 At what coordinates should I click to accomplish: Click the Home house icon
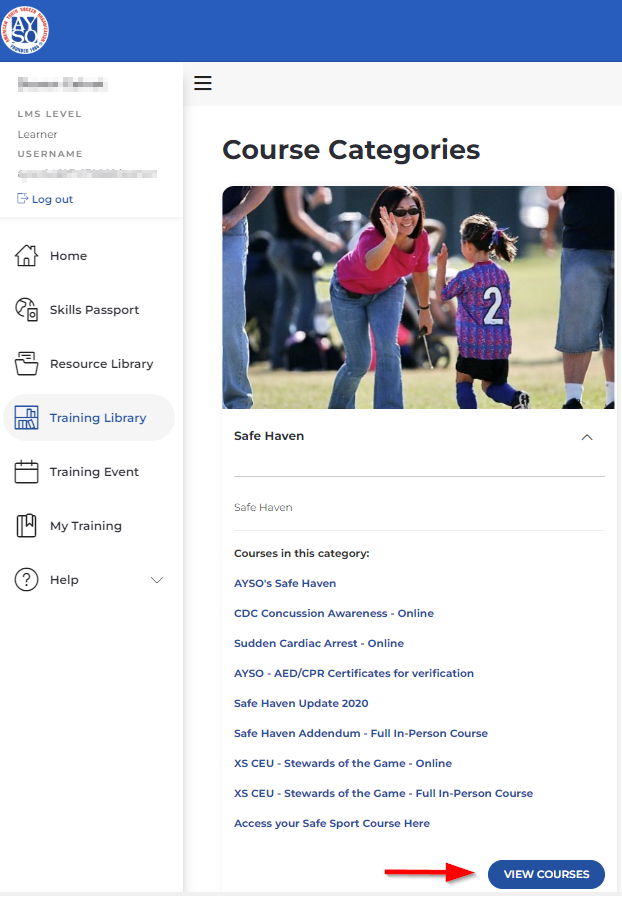click(26, 256)
